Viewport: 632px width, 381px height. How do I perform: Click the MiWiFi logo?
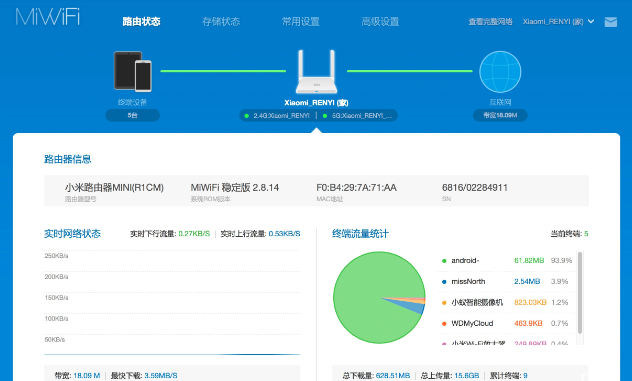(x=48, y=17)
